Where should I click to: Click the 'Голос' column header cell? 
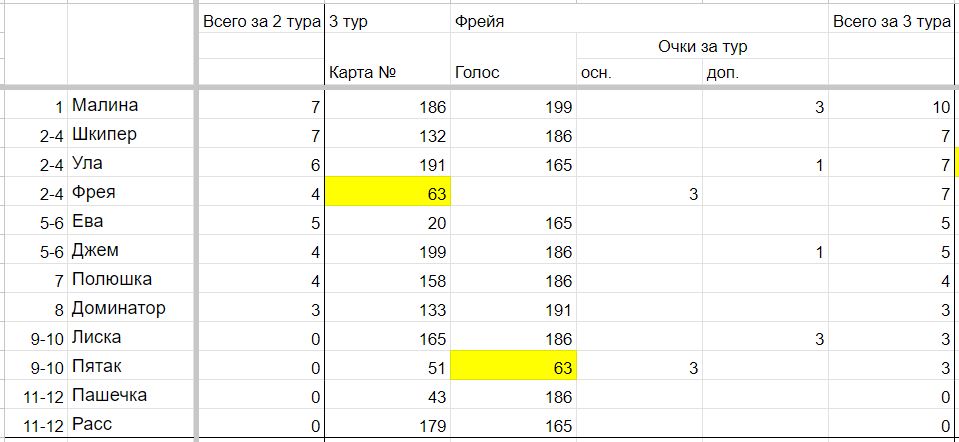click(x=513, y=72)
